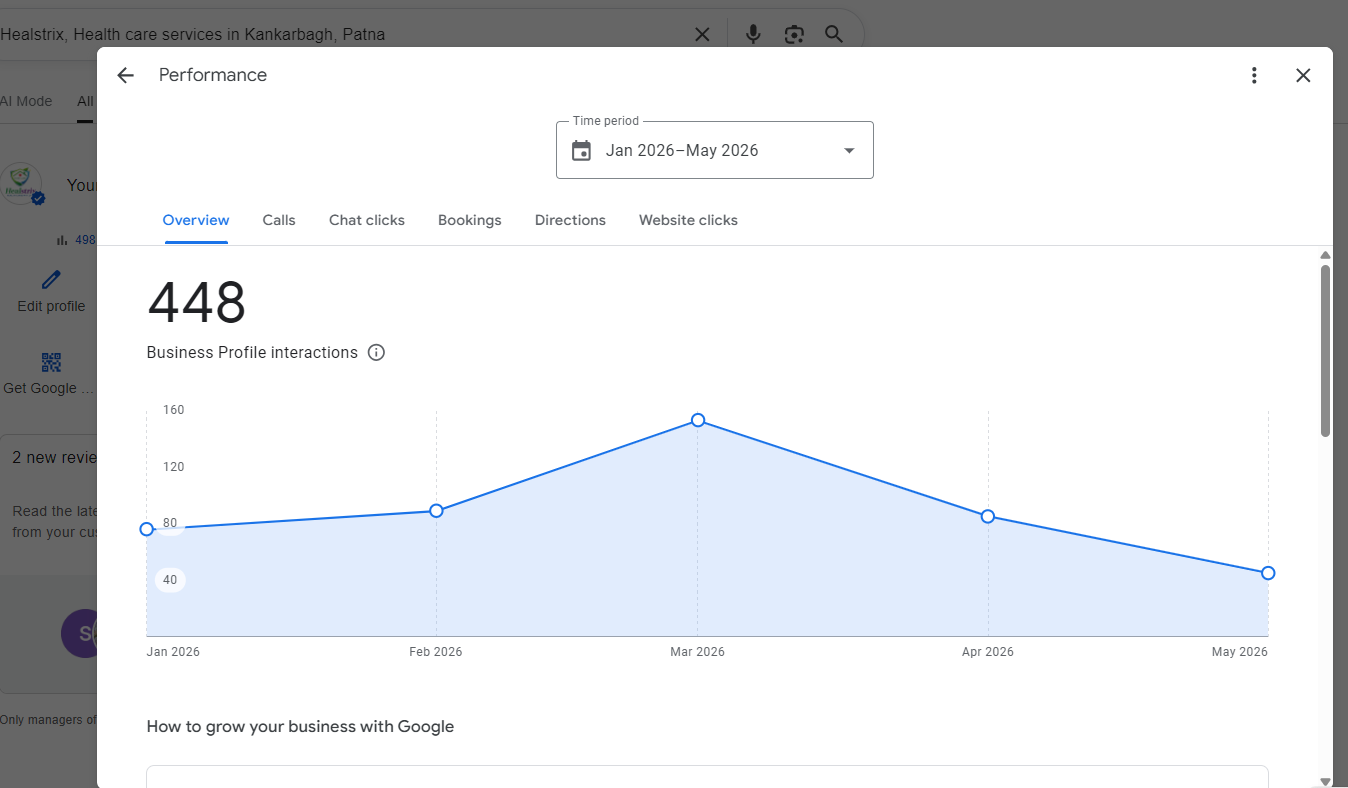Open the Website clicks tab
The image size is (1348, 788).
point(688,220)
